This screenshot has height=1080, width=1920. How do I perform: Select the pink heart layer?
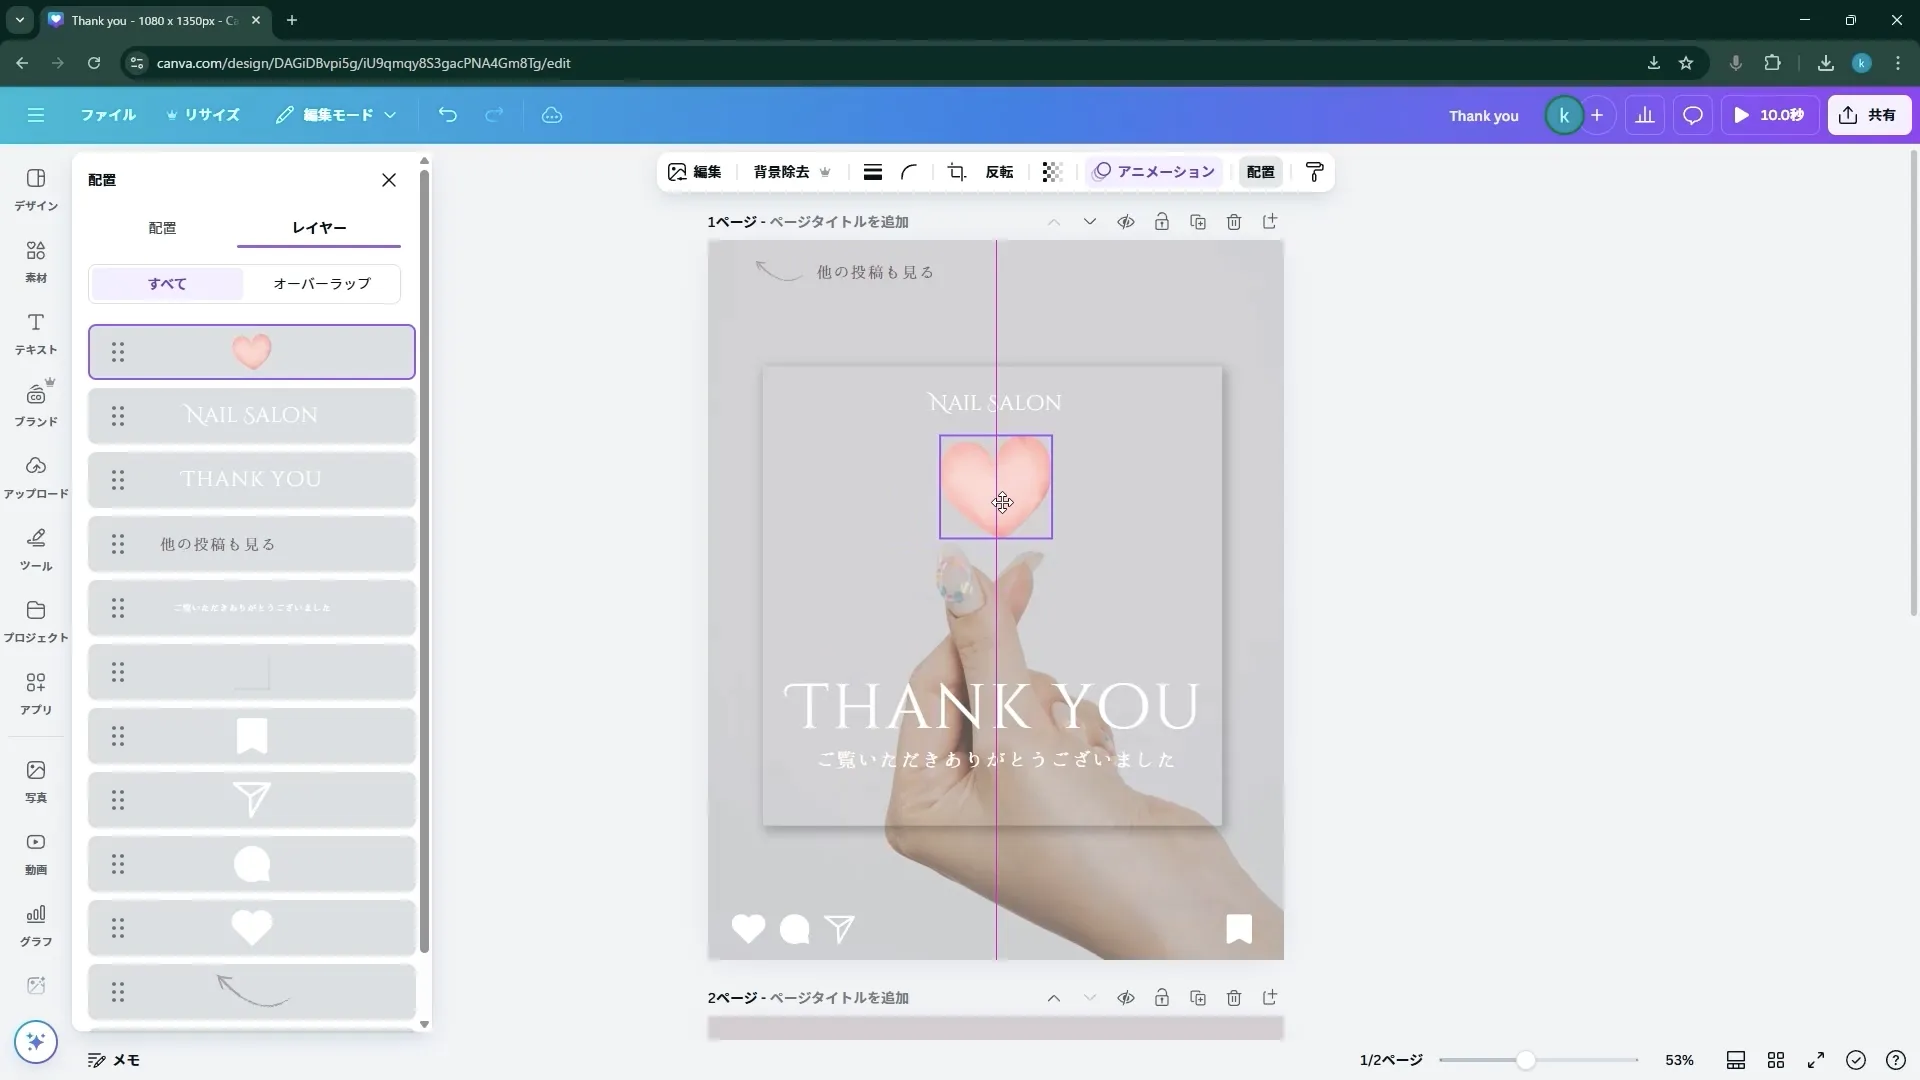tap(252, 352)
